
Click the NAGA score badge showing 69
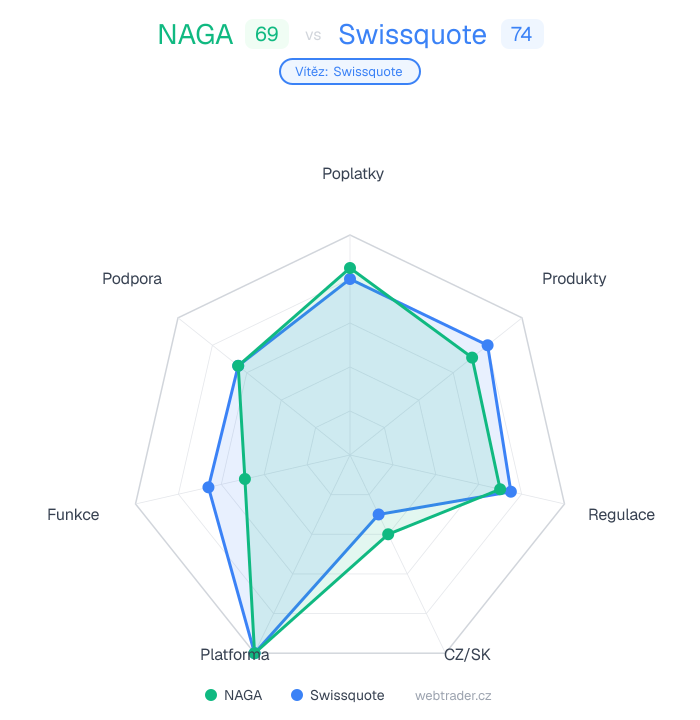266,34
